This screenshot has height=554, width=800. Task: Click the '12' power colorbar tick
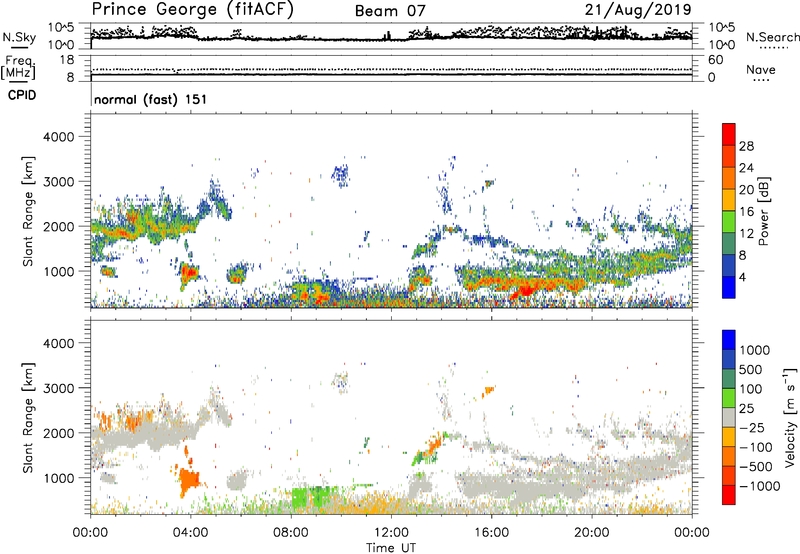746,234
